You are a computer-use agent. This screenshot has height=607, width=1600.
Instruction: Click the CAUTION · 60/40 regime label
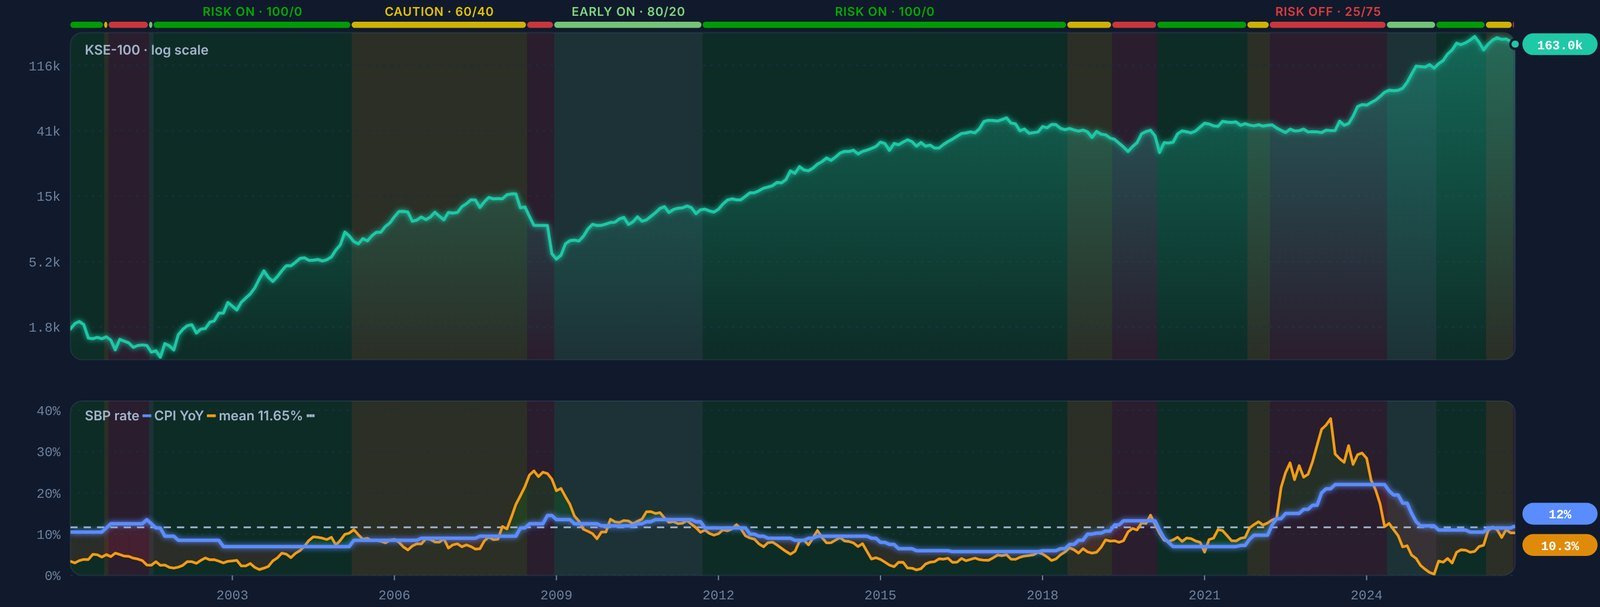click(x=439, y=12)
